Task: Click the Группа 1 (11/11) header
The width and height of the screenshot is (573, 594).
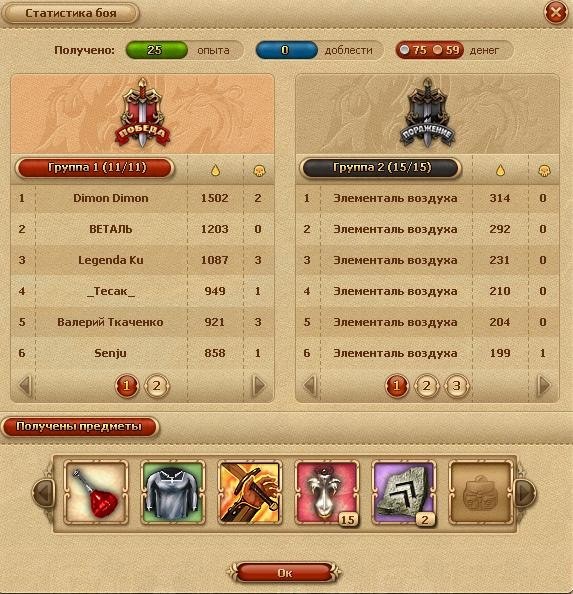Action: tap(95, 168)
